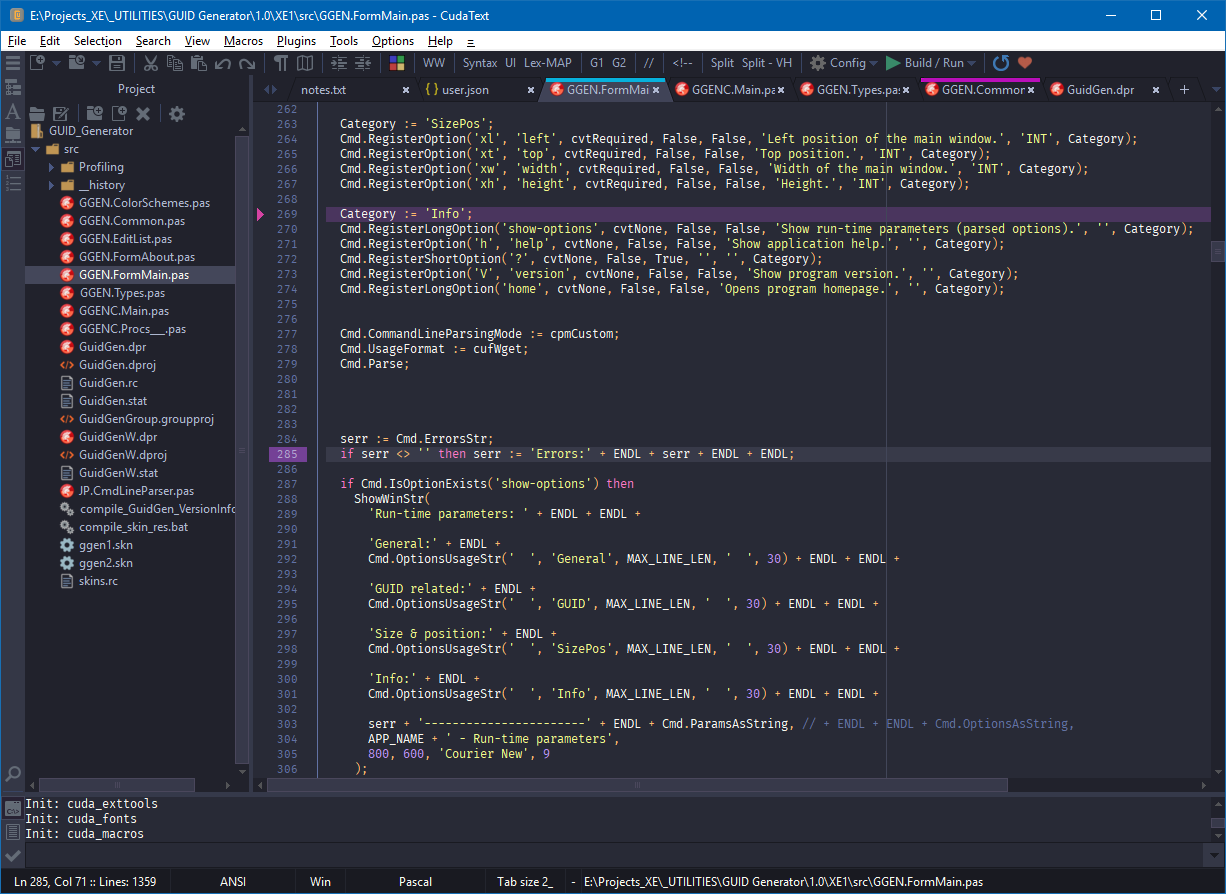Screen dimensions: 1226x894
Task: Click the blue reload arrow icon
Action: click(1000, 63)
